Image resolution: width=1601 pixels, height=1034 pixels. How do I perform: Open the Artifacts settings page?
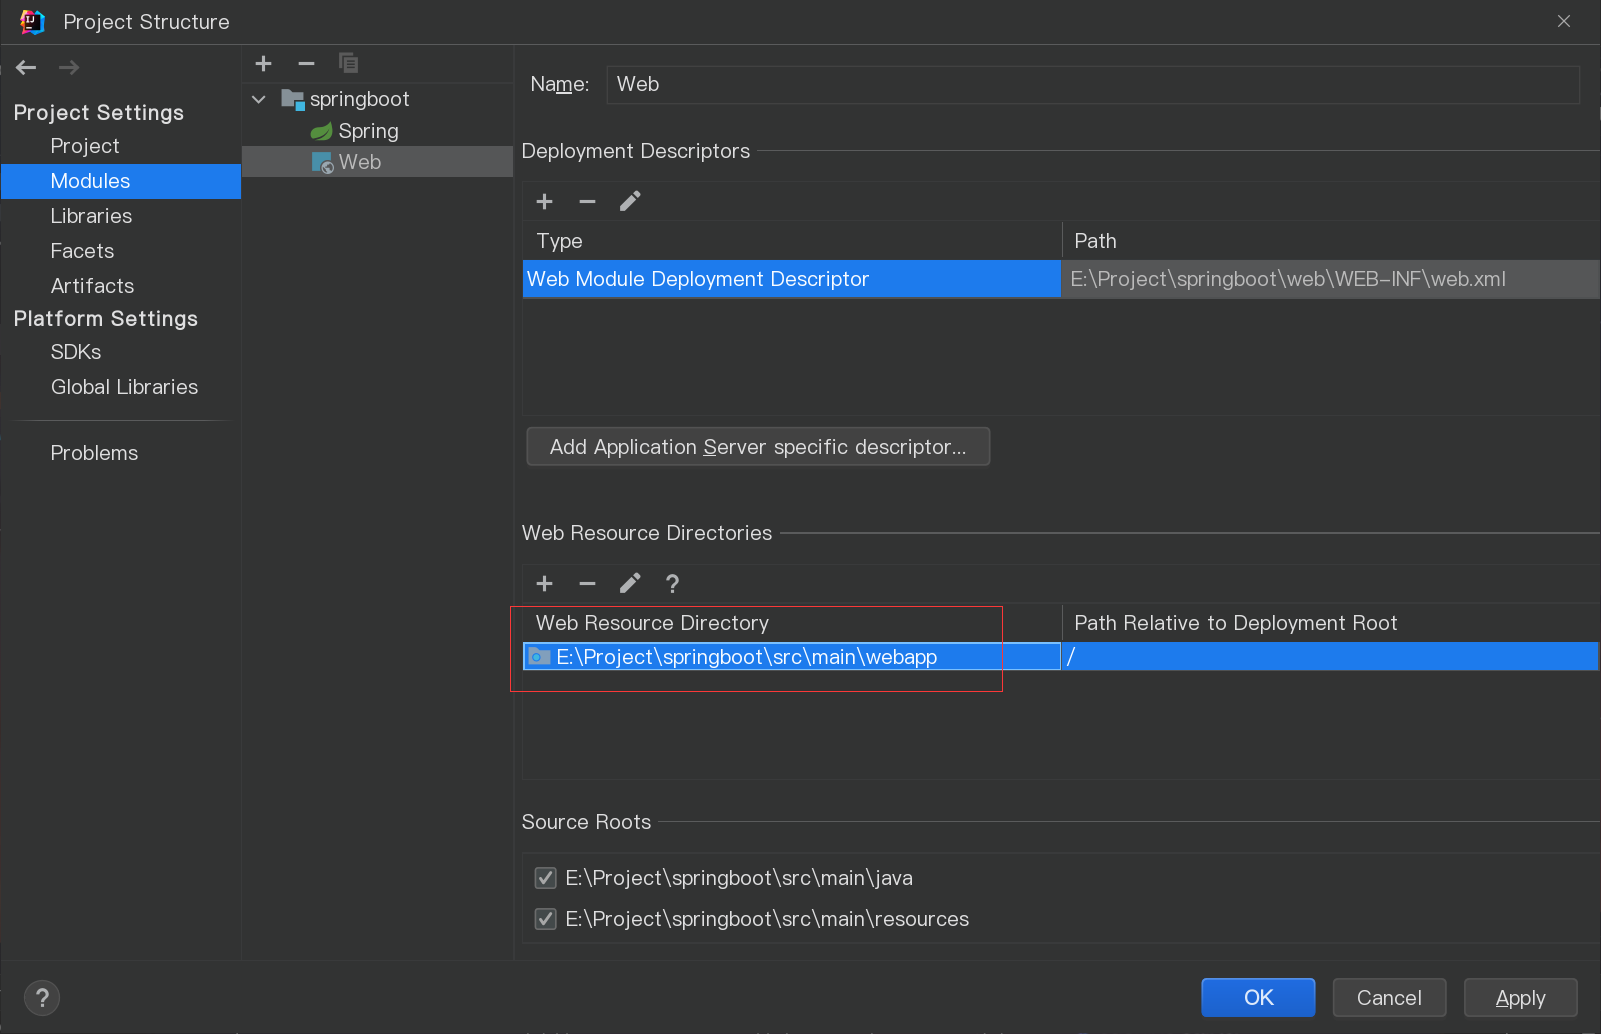click(92, 286)
